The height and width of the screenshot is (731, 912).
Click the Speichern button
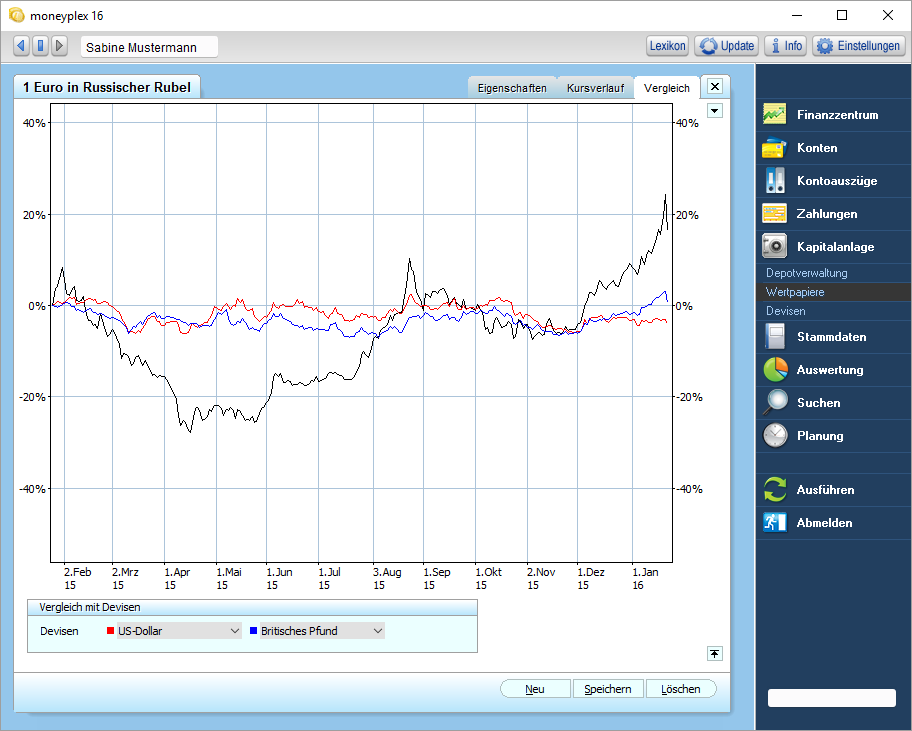click(608, 689)
